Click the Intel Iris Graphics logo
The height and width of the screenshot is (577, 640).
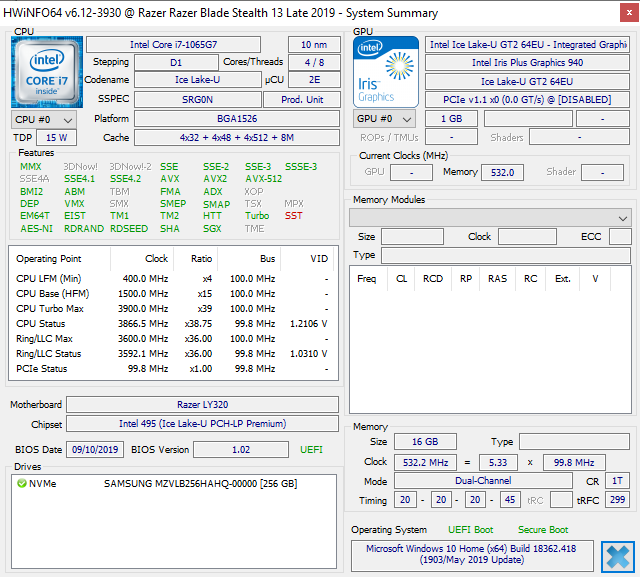384,71
